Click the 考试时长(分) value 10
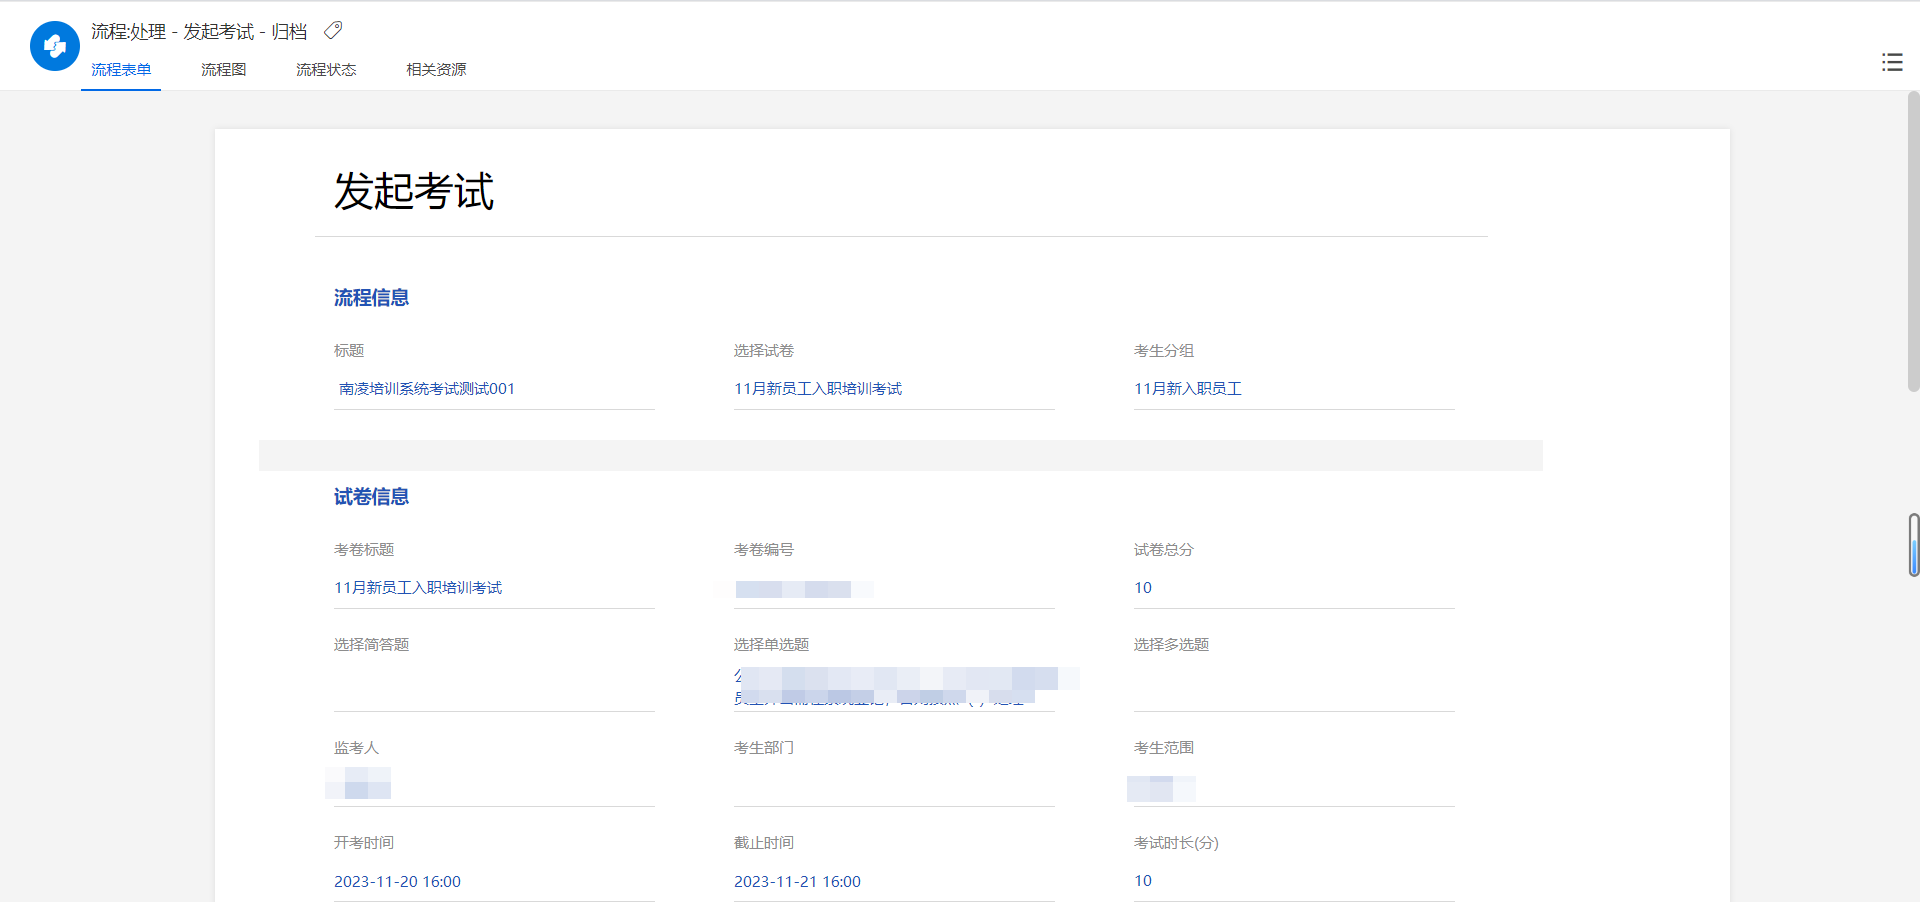 (1143, 880)
